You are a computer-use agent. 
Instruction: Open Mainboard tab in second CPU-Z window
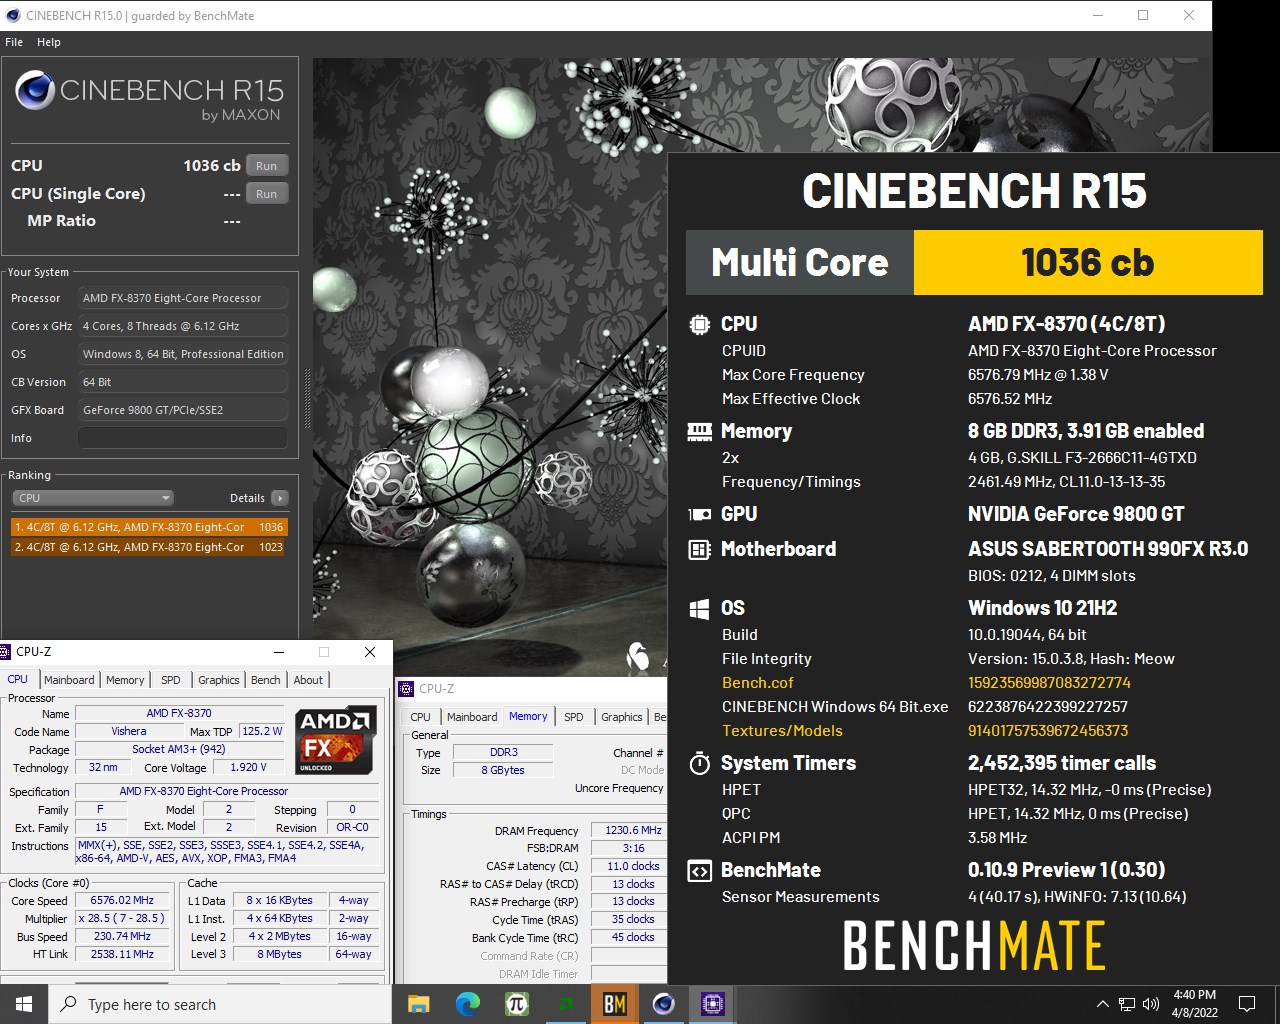(x=472, y=717)
